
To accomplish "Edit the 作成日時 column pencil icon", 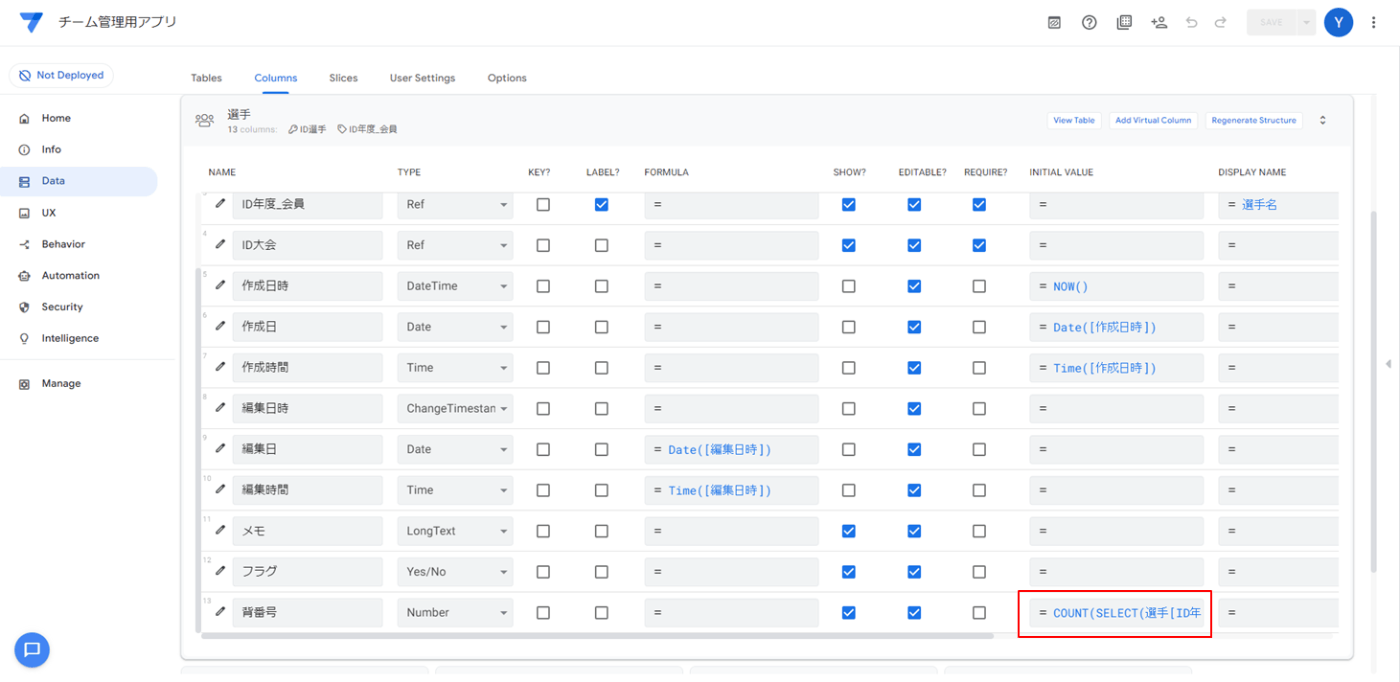I will click(x=220, y=285).
